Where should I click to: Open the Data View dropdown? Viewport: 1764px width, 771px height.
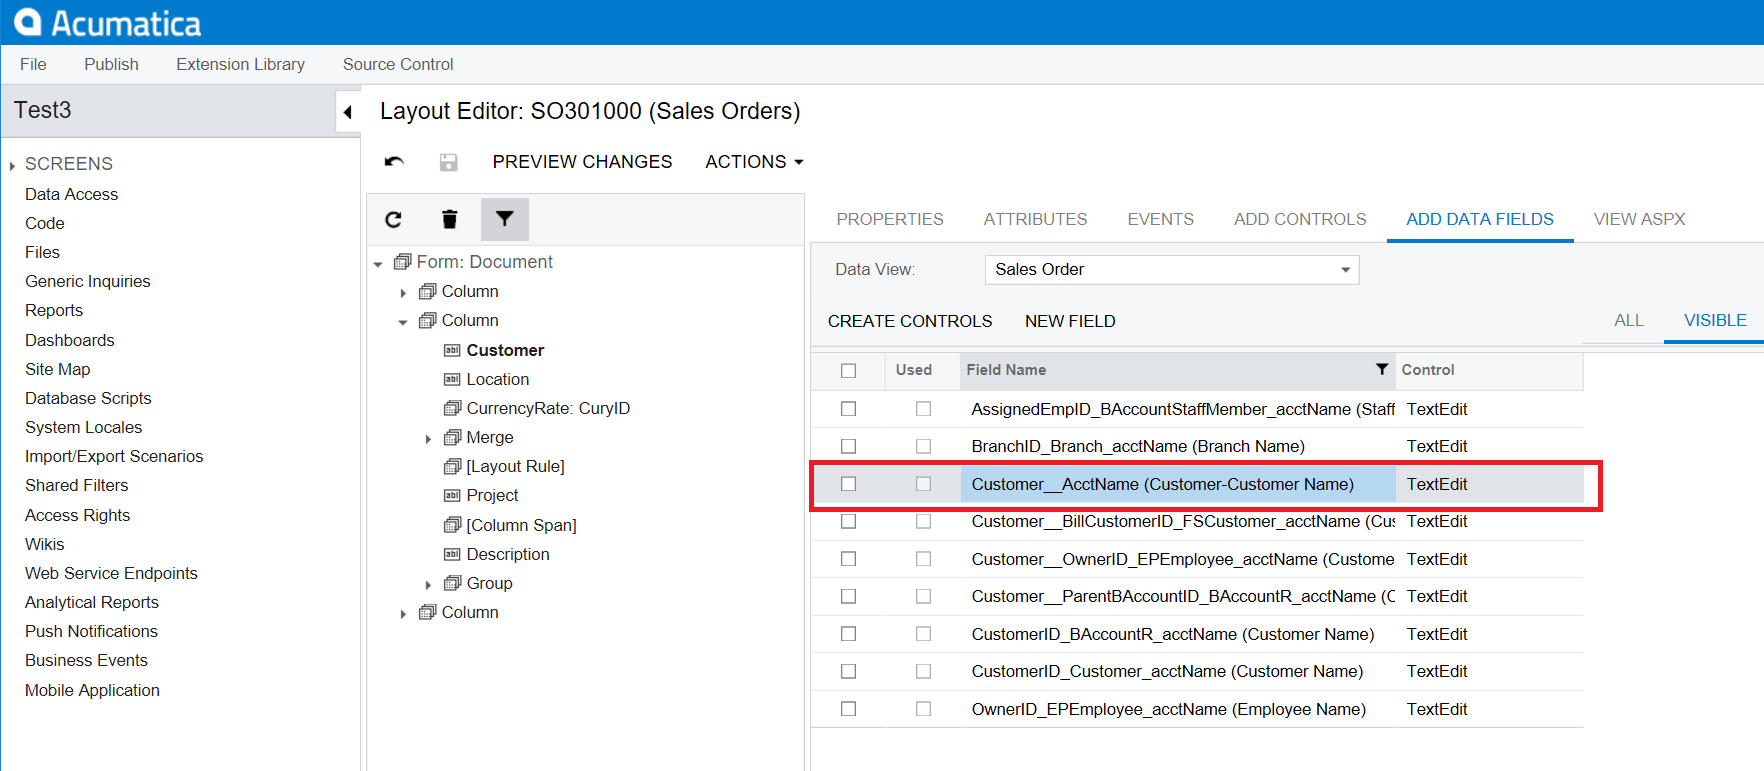(x=1345, y=270)
